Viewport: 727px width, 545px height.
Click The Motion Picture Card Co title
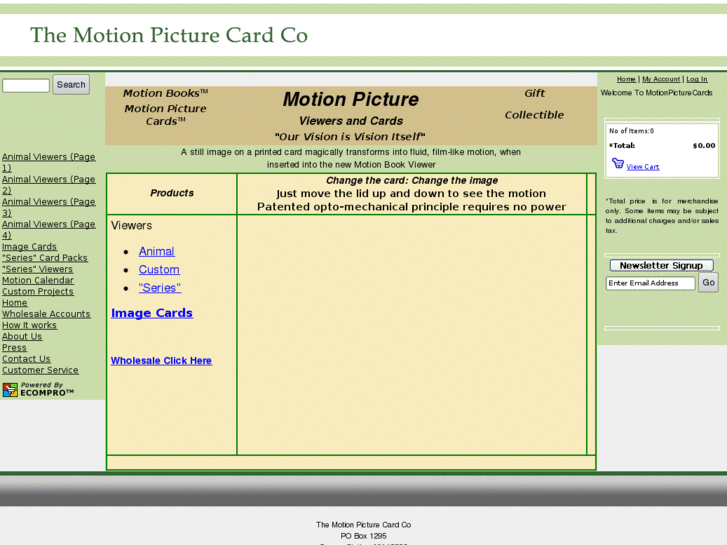(169, 35)
